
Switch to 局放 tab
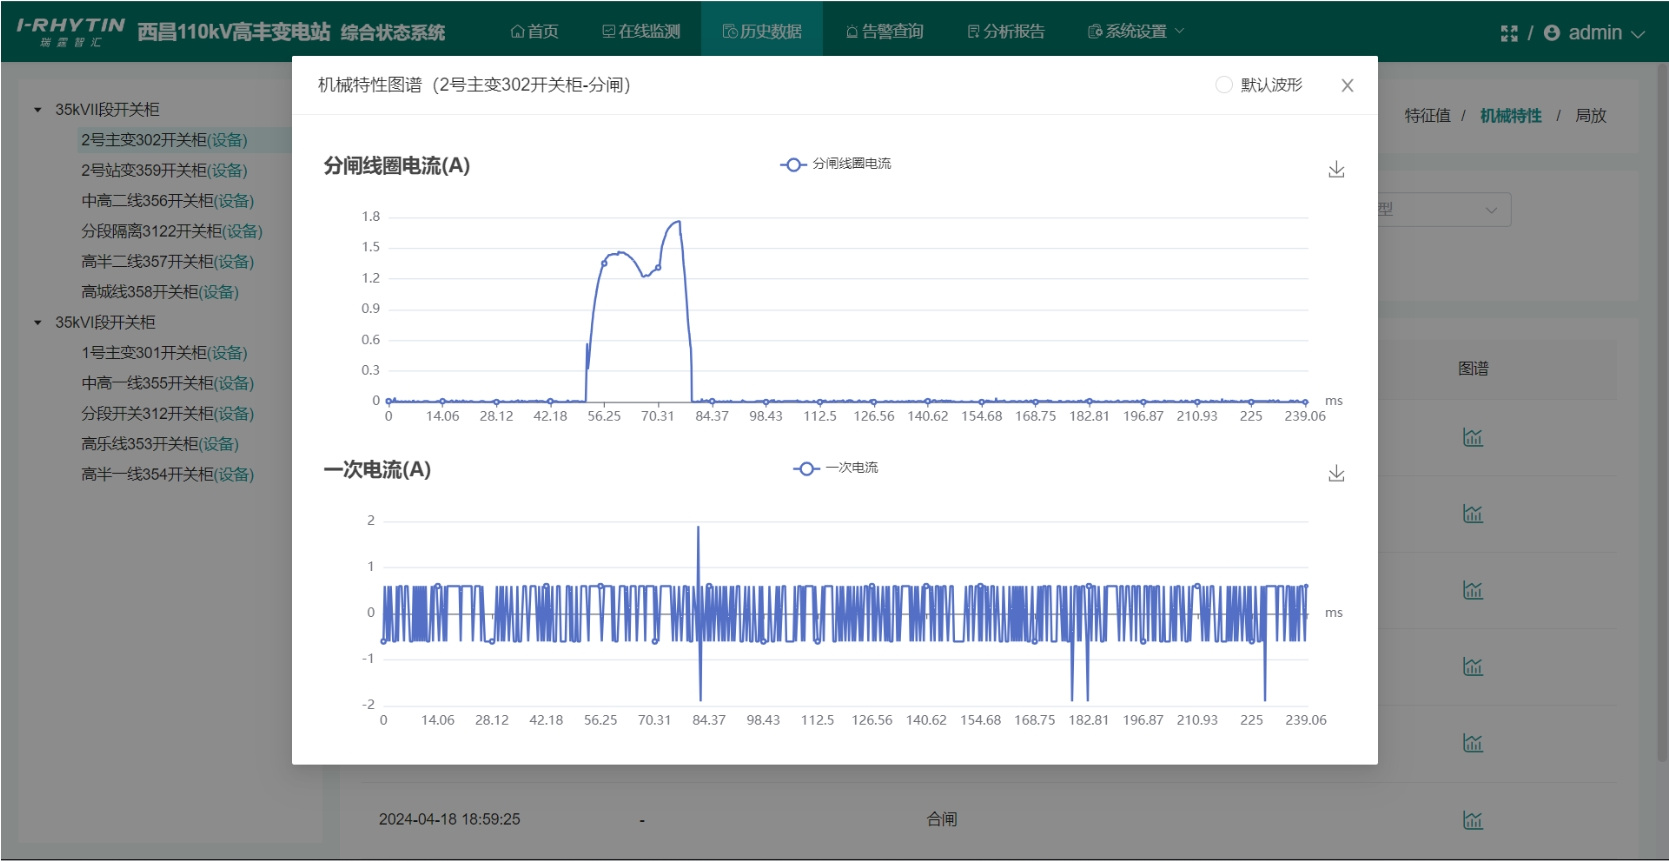(1591, 116)
